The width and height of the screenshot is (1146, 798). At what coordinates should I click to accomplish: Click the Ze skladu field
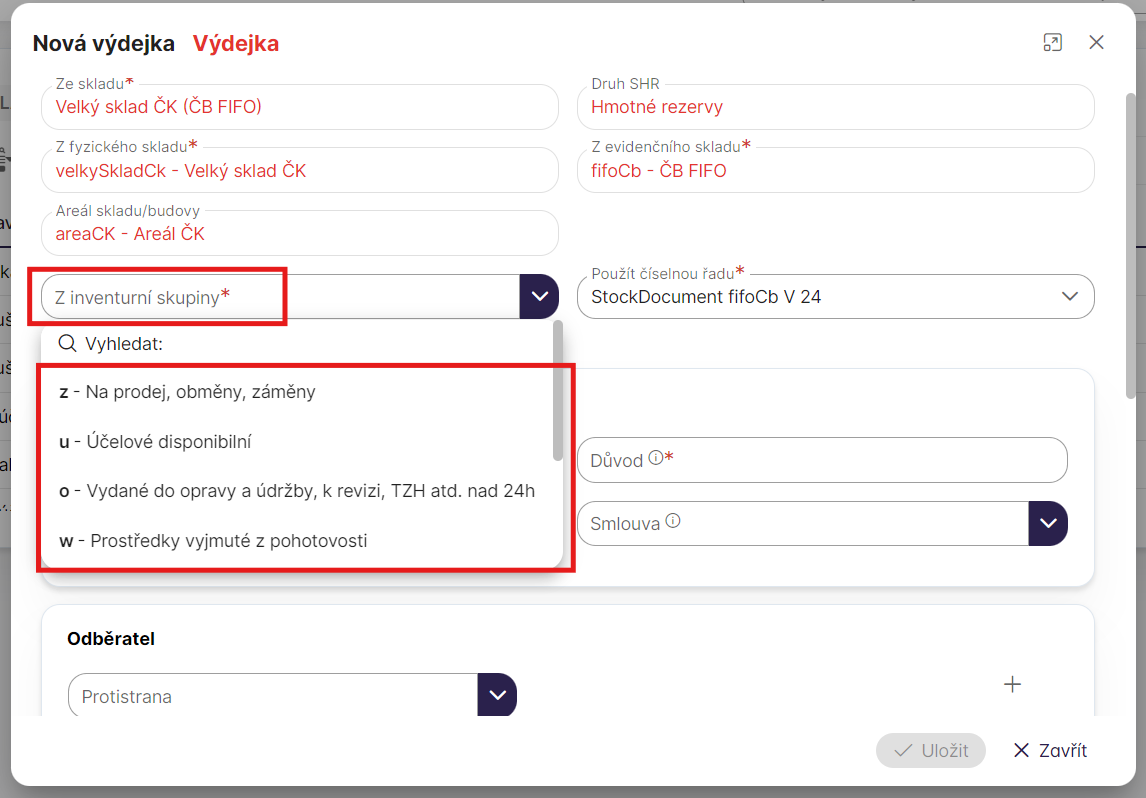tap(300, 107)
